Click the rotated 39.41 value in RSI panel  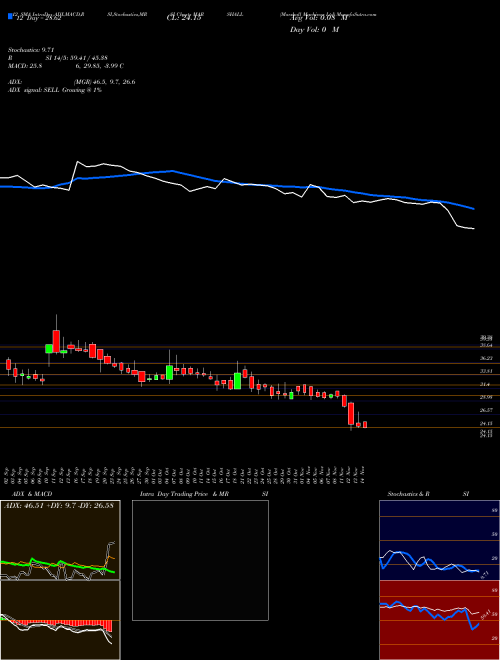(x=486, y=615)
